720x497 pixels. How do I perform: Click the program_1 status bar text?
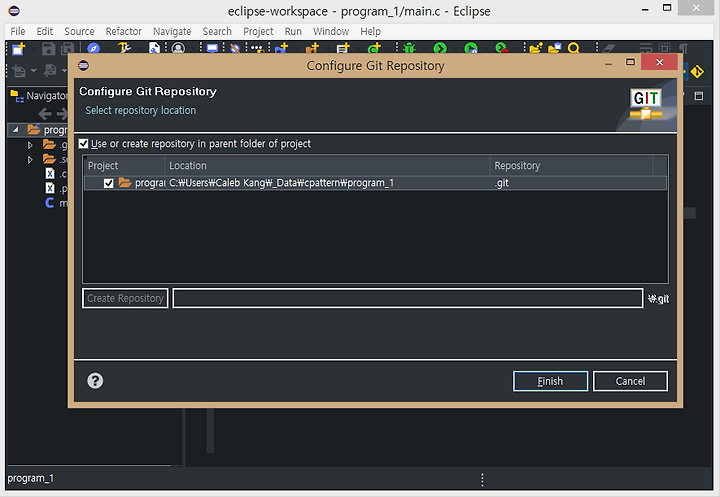coord(30,478)
